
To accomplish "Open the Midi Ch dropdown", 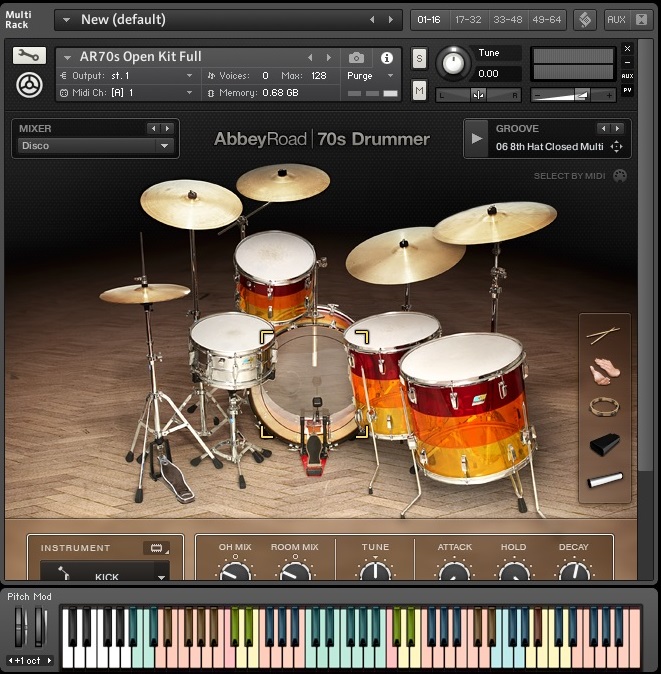I will (189, 92).
